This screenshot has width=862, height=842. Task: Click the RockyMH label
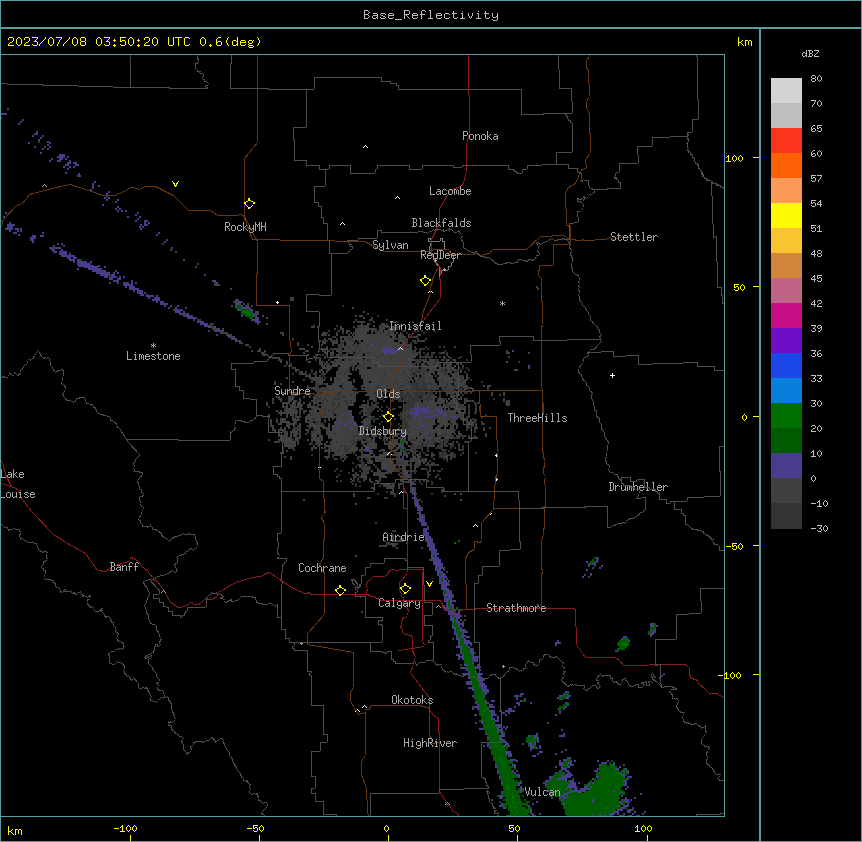click(245, 227)
